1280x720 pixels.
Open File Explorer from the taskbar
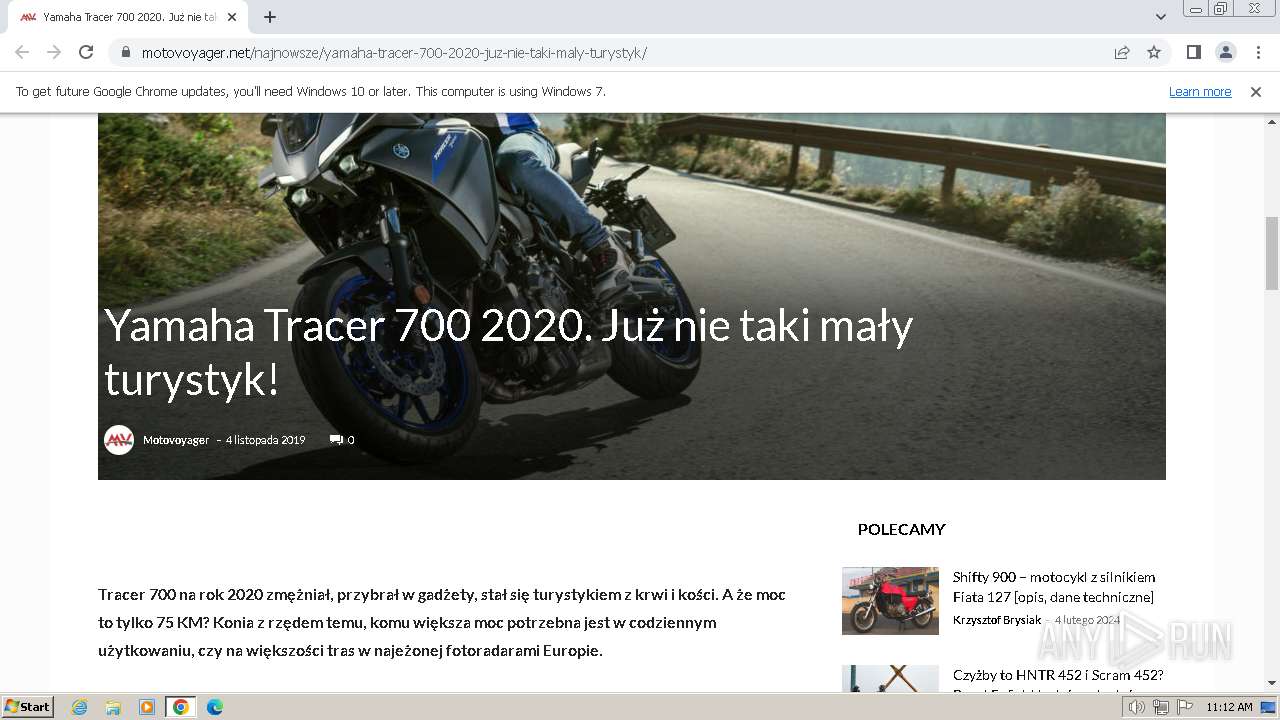pyautogui.click(x=113, y=707)
